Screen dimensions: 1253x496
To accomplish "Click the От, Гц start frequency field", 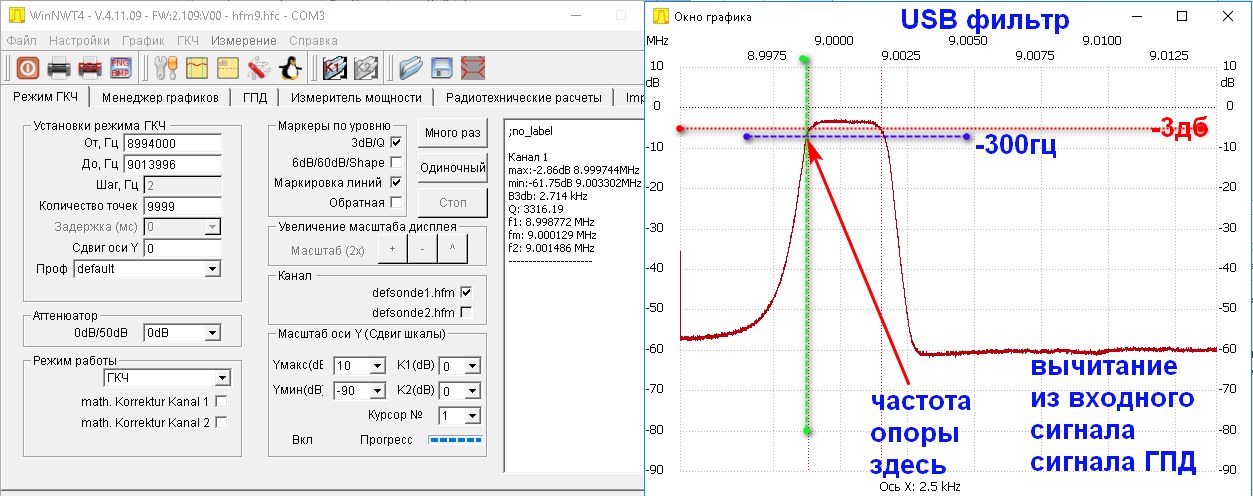I will (x=182, y=143).
